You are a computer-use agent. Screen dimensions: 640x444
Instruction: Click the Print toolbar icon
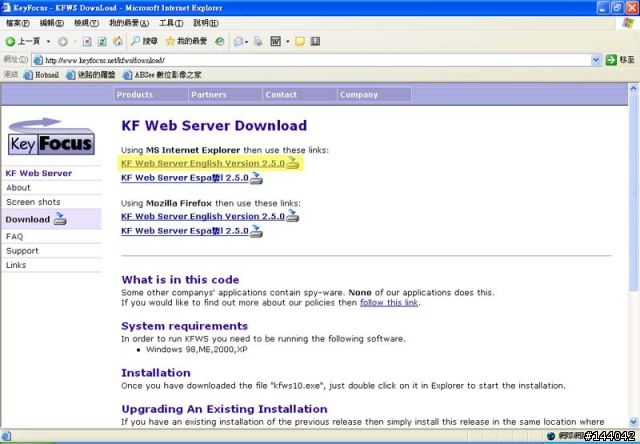point(258,41)
